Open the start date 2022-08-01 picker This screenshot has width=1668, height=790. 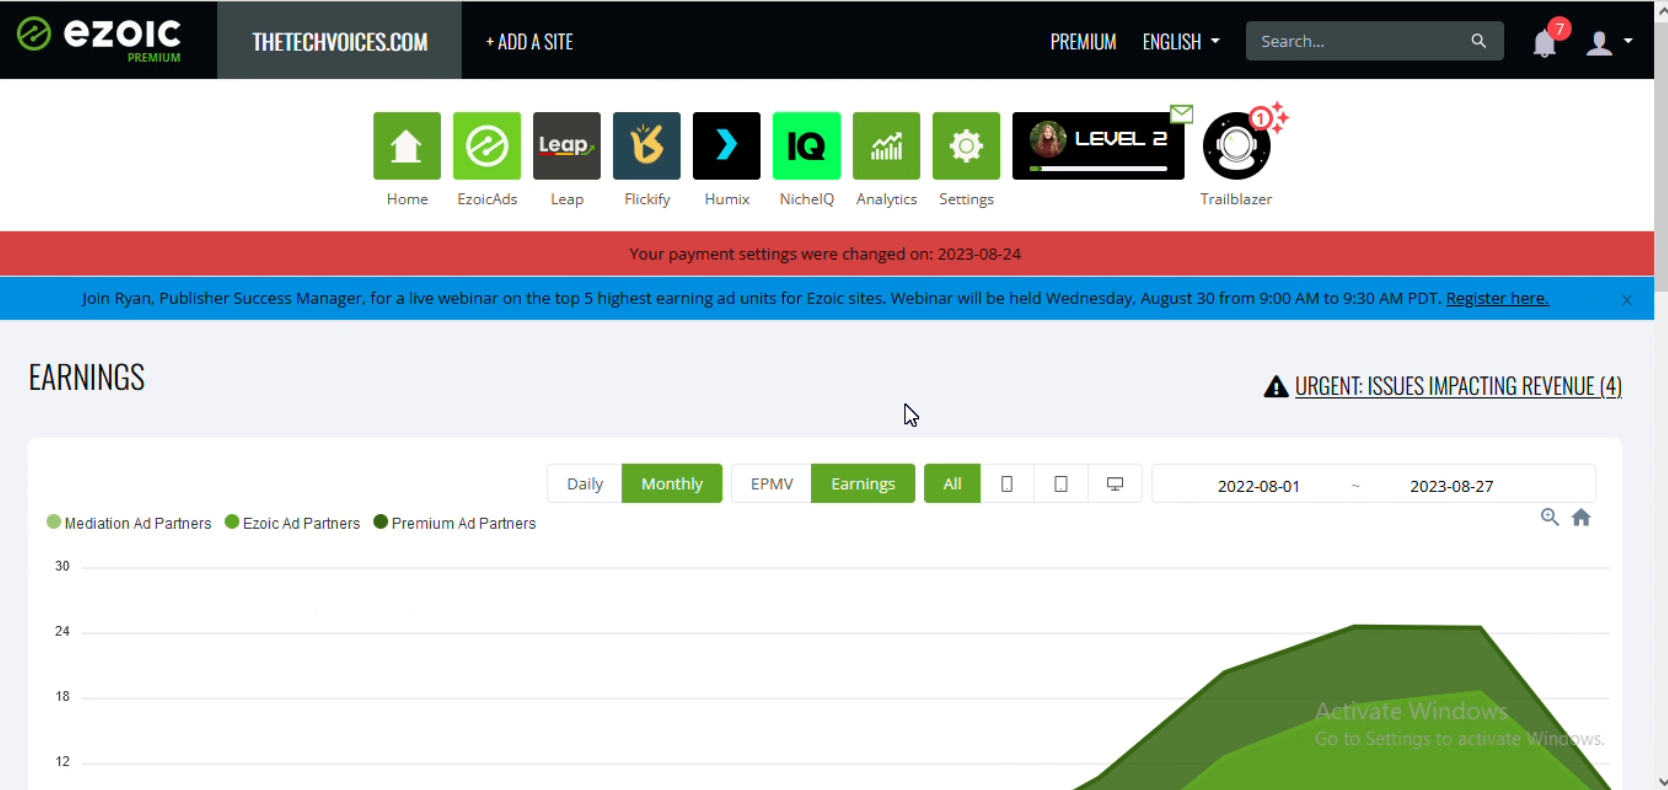click(1258, 486)
